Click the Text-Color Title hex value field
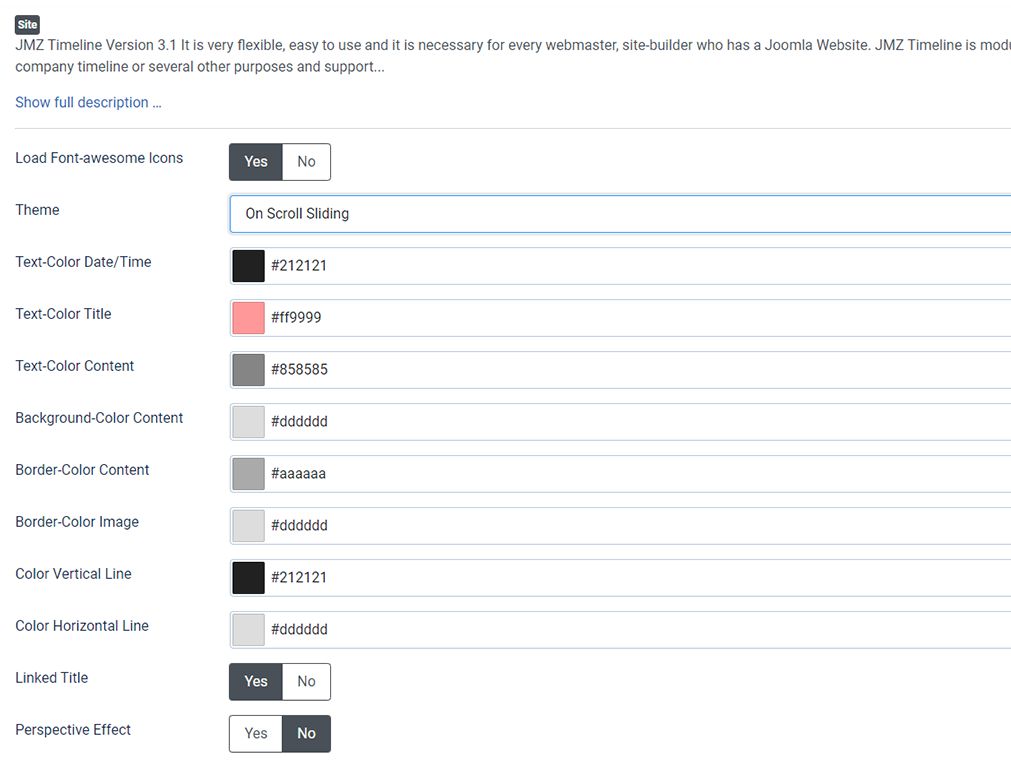 click(x=638, y=318)
